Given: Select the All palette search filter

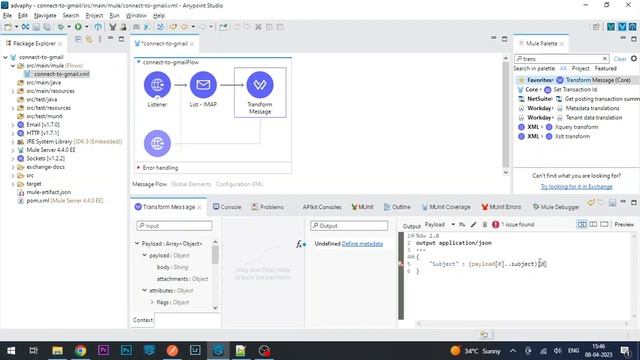Looking at the screenshot, I should (563, 69).
